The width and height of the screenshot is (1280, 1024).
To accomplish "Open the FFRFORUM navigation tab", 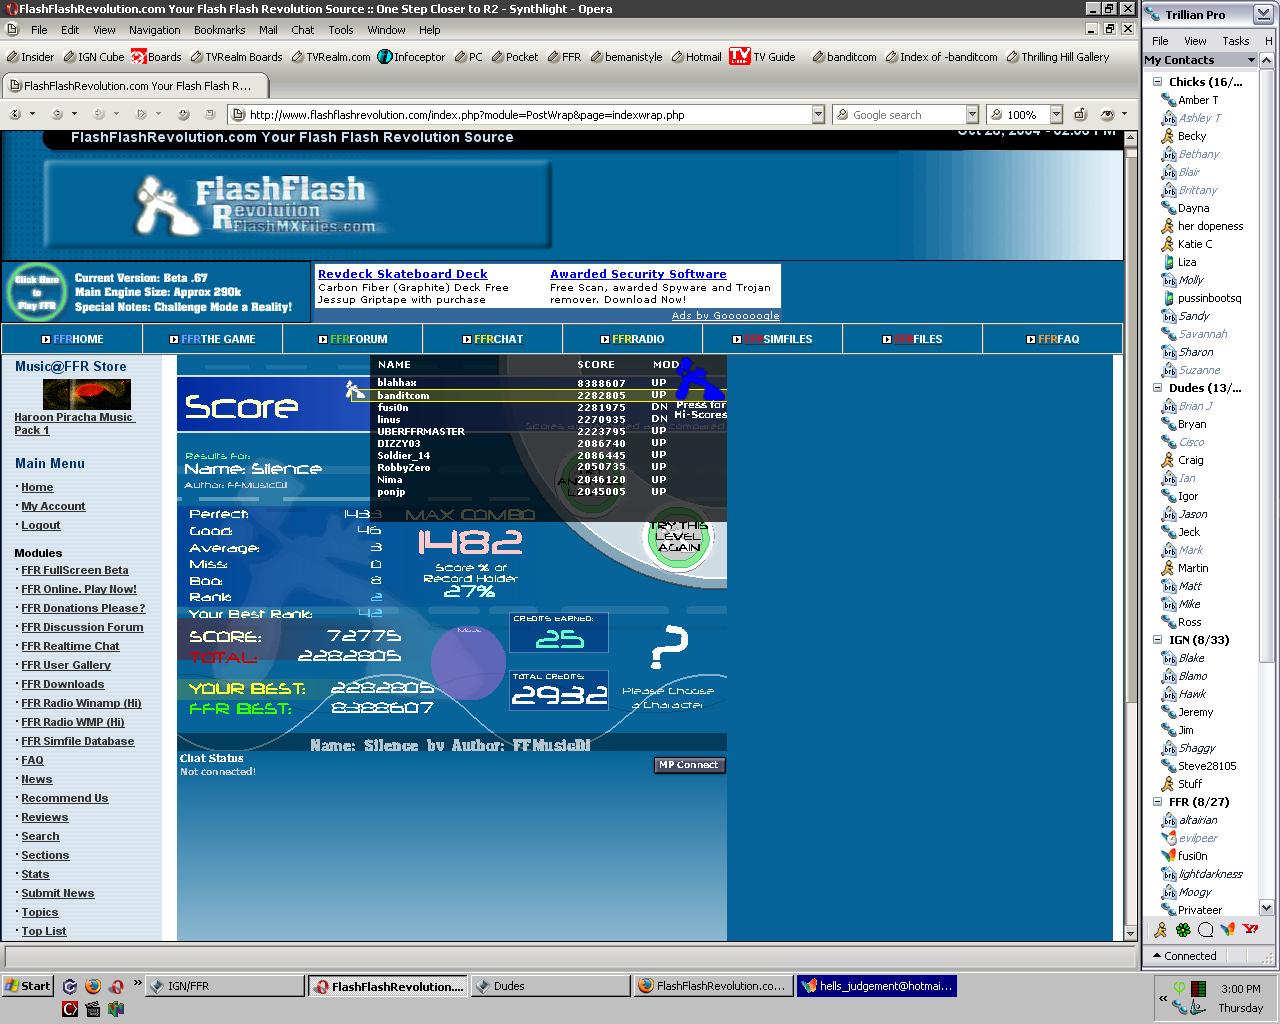I will pyautogui.click(x=353, y=339).
